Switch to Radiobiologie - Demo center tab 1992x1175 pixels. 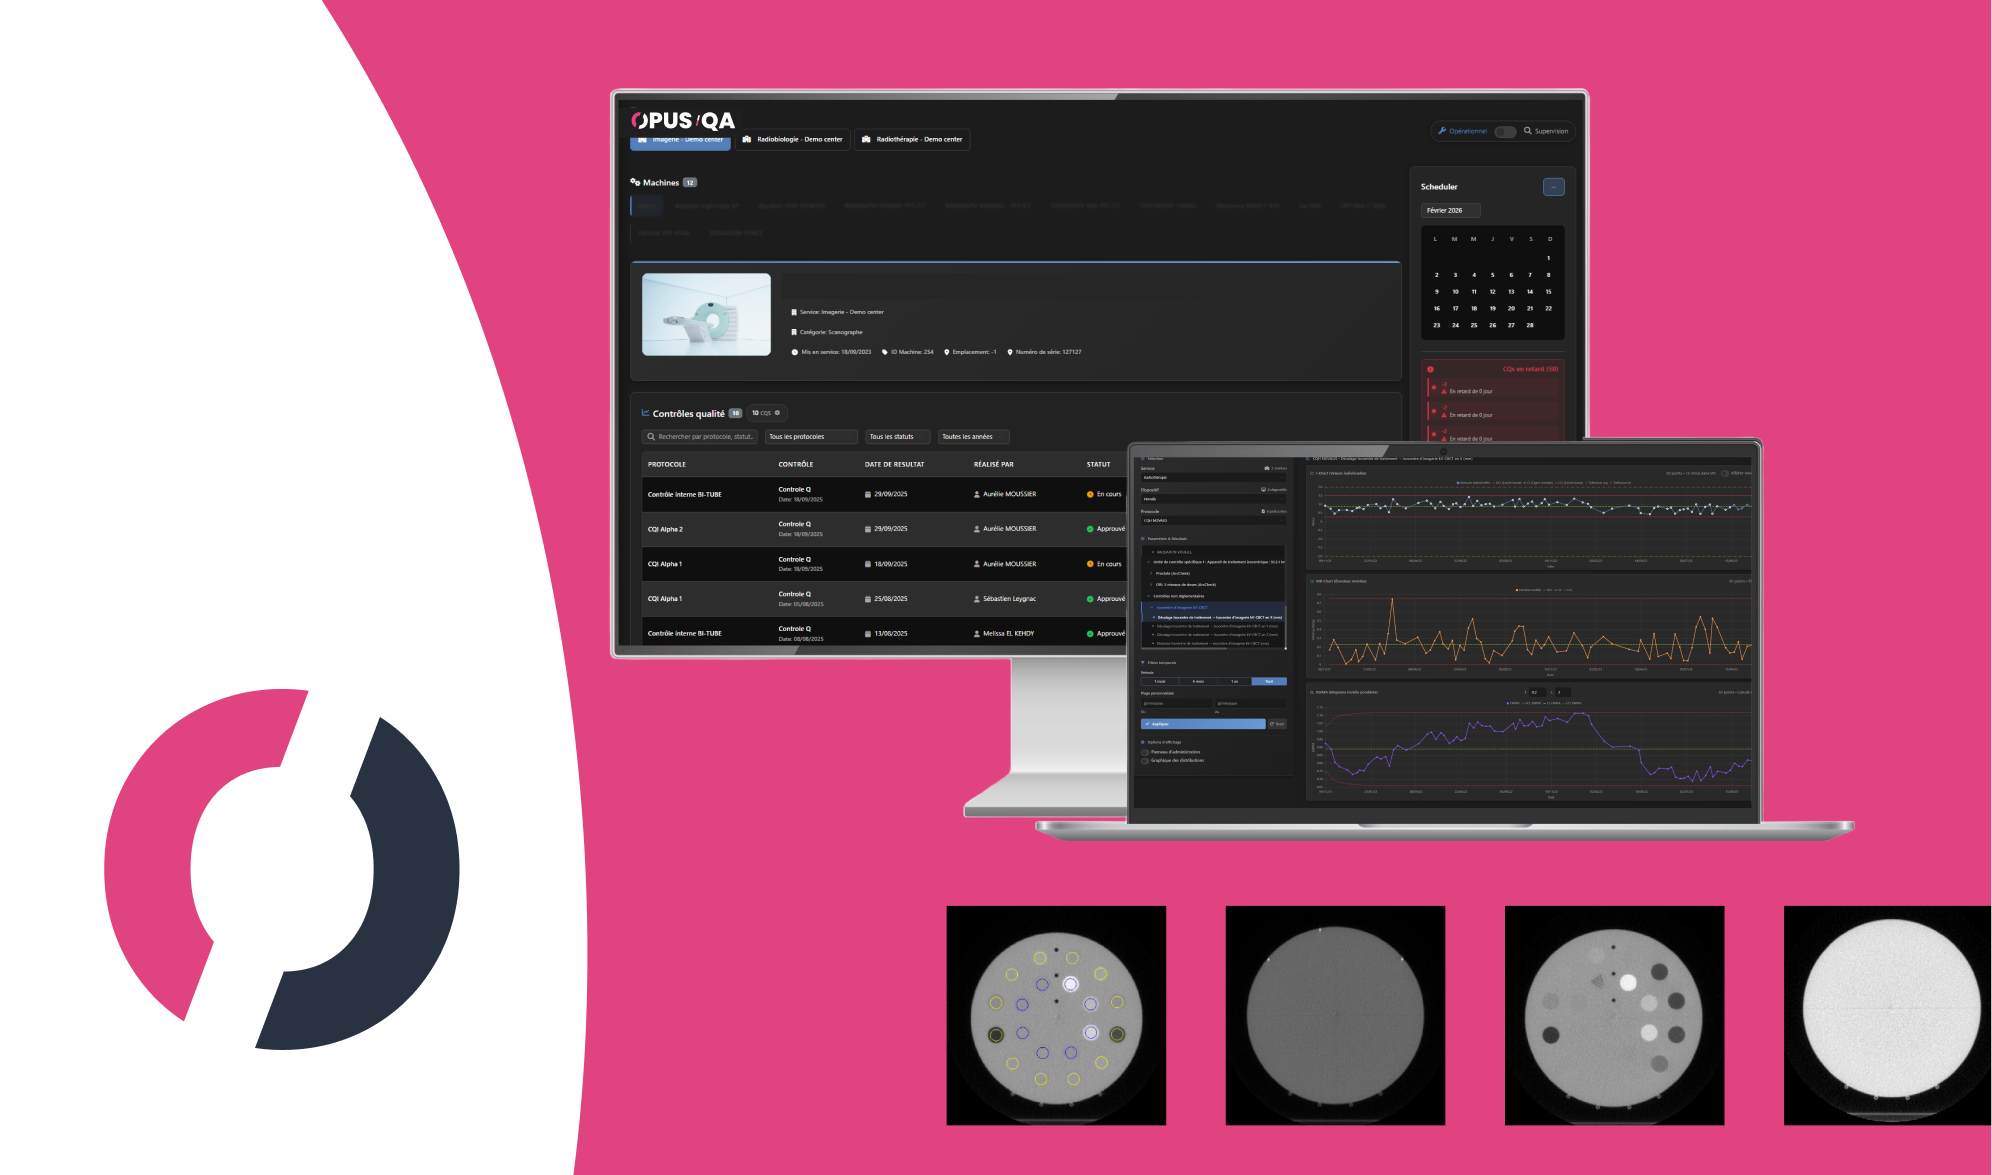pyautogui.click(x=793, y=140)
